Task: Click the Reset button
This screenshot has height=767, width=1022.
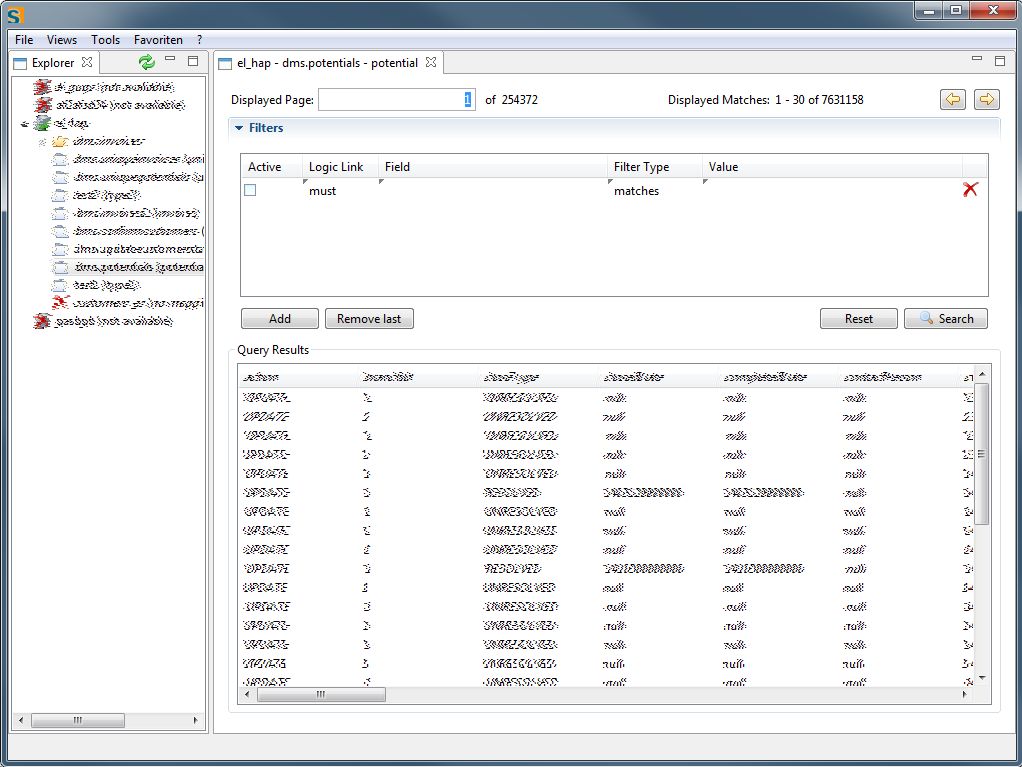Action: coord(858,319)
